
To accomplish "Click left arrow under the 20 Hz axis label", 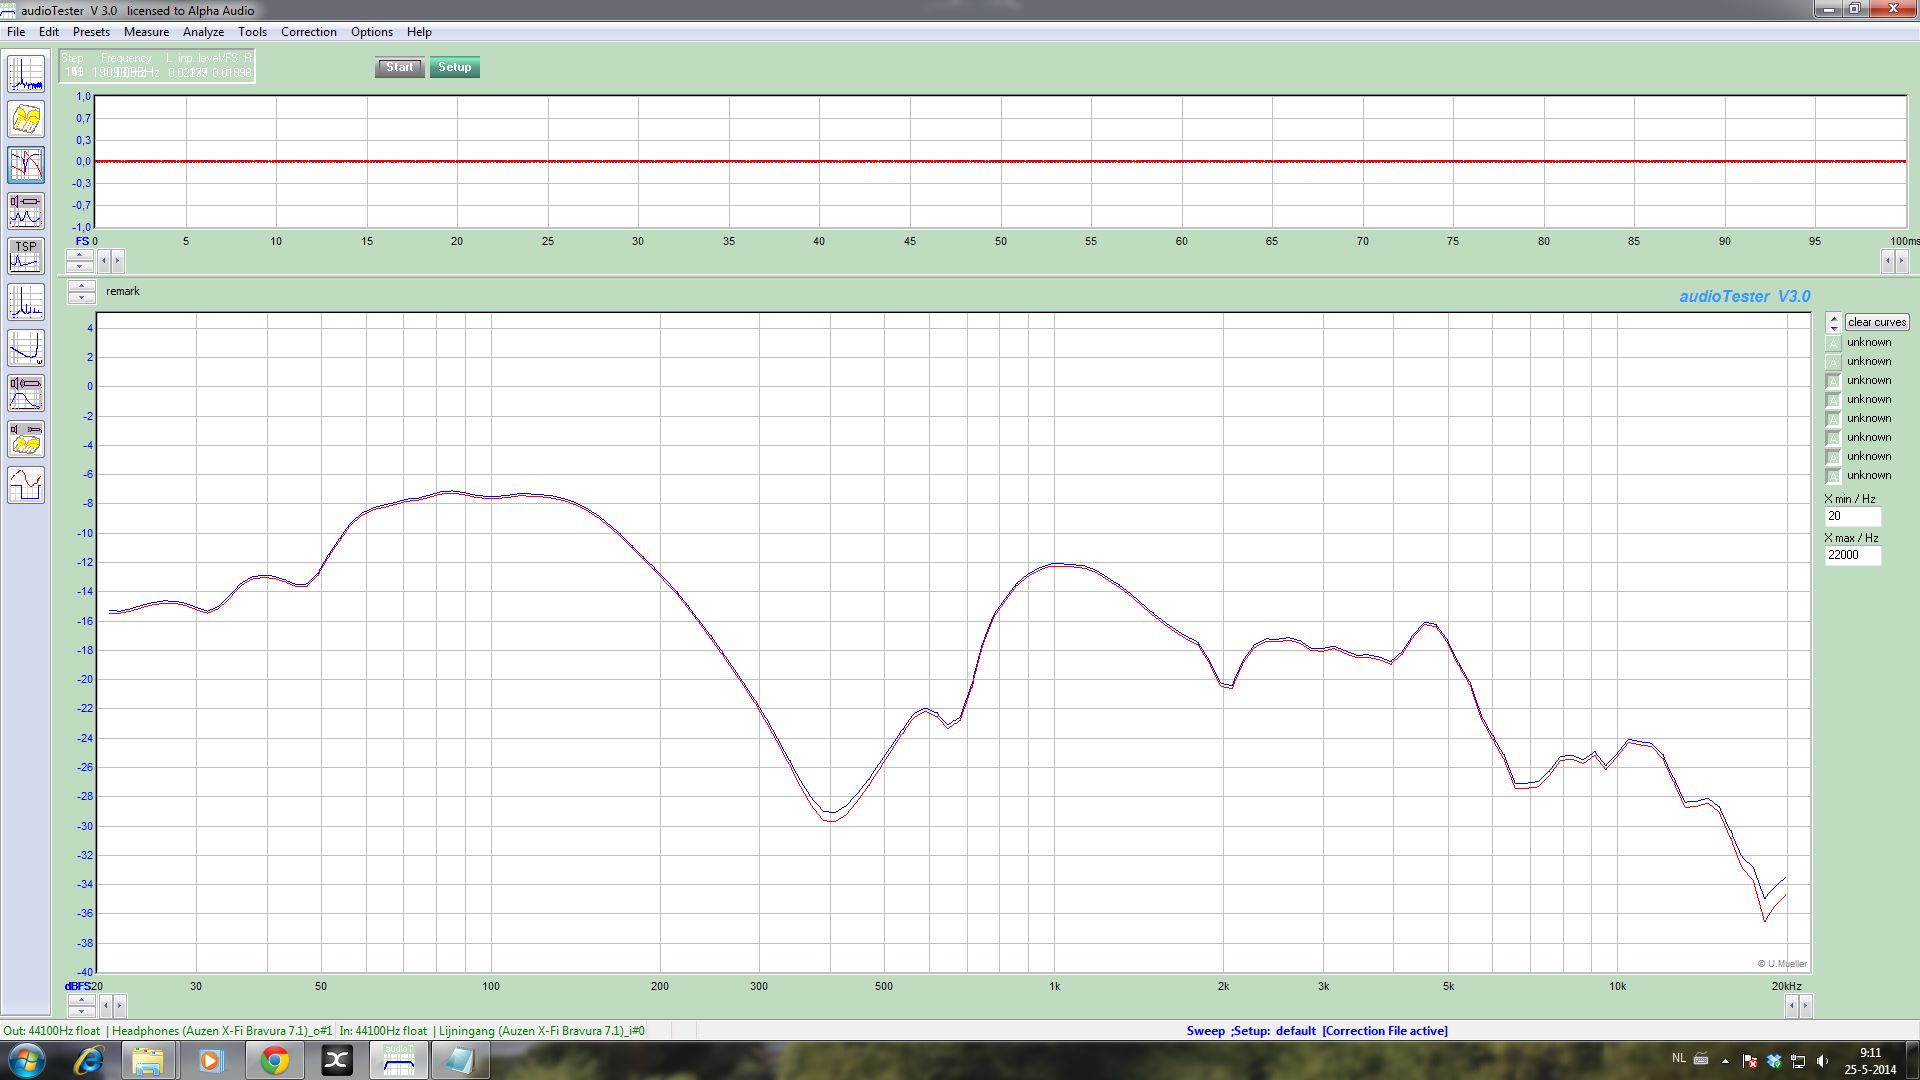I will [106, 1005].
